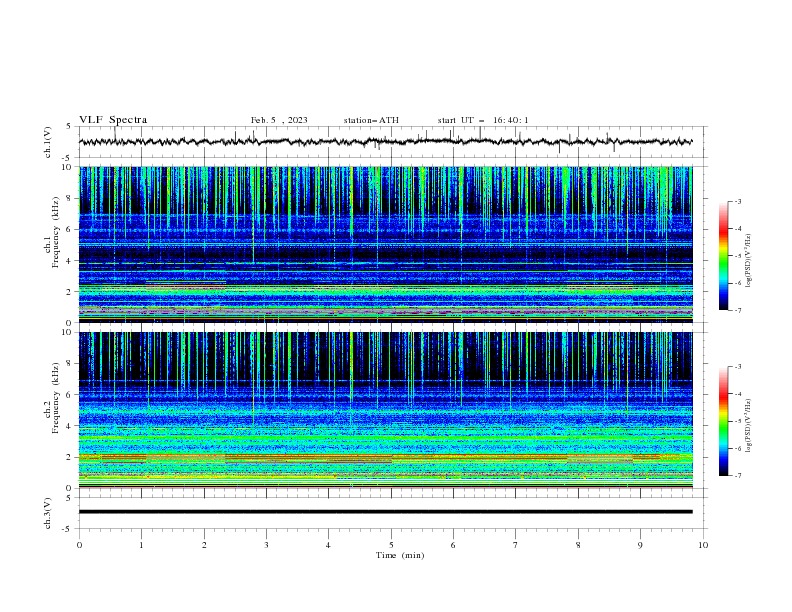Click the ch.2 VLF spectrogram panel
Viewport: 792px width, 612px height.
385,410
